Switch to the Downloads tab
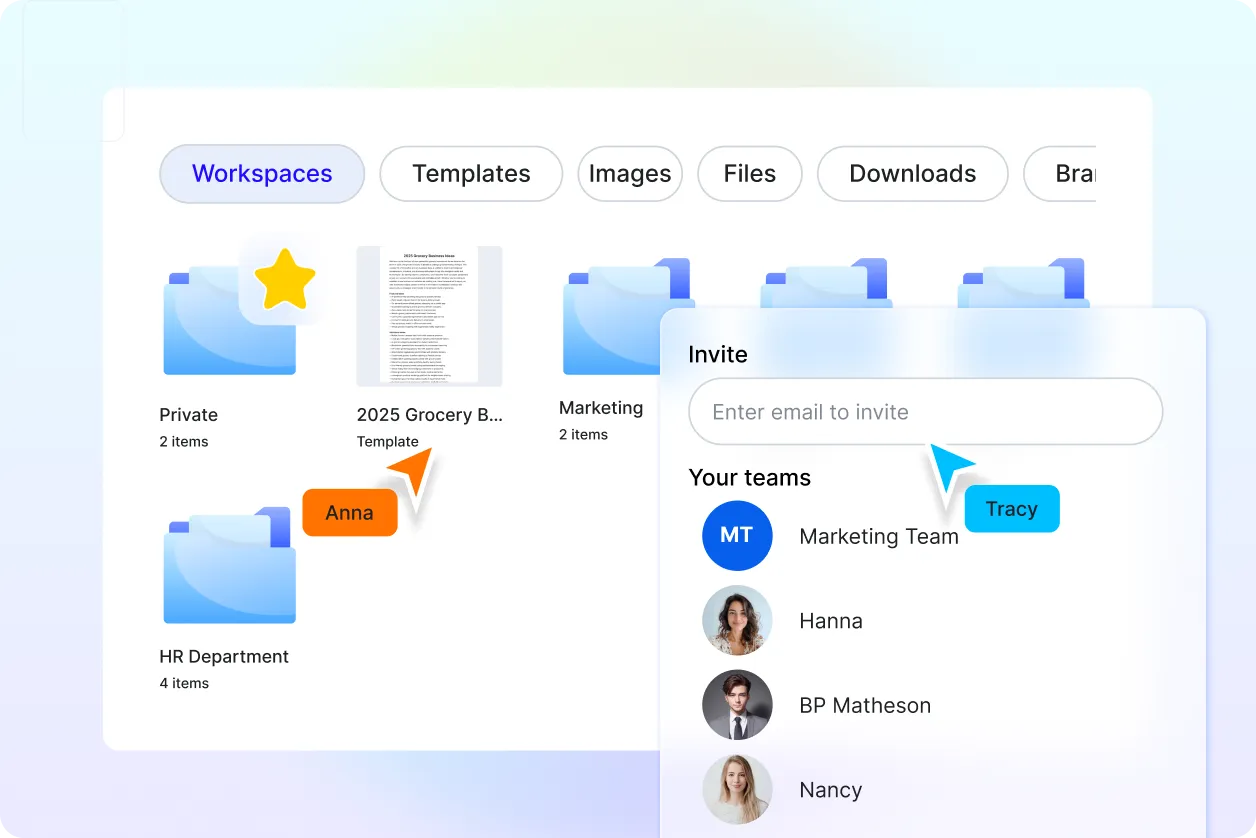This screenshot has width=1256, height=838. [x=912, y=173]
